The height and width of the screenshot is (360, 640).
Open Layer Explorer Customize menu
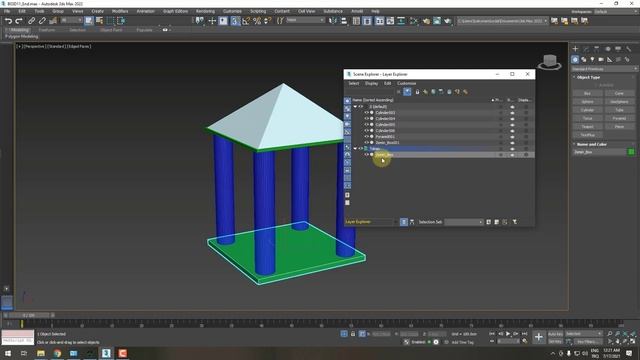(x=407, y=83)
